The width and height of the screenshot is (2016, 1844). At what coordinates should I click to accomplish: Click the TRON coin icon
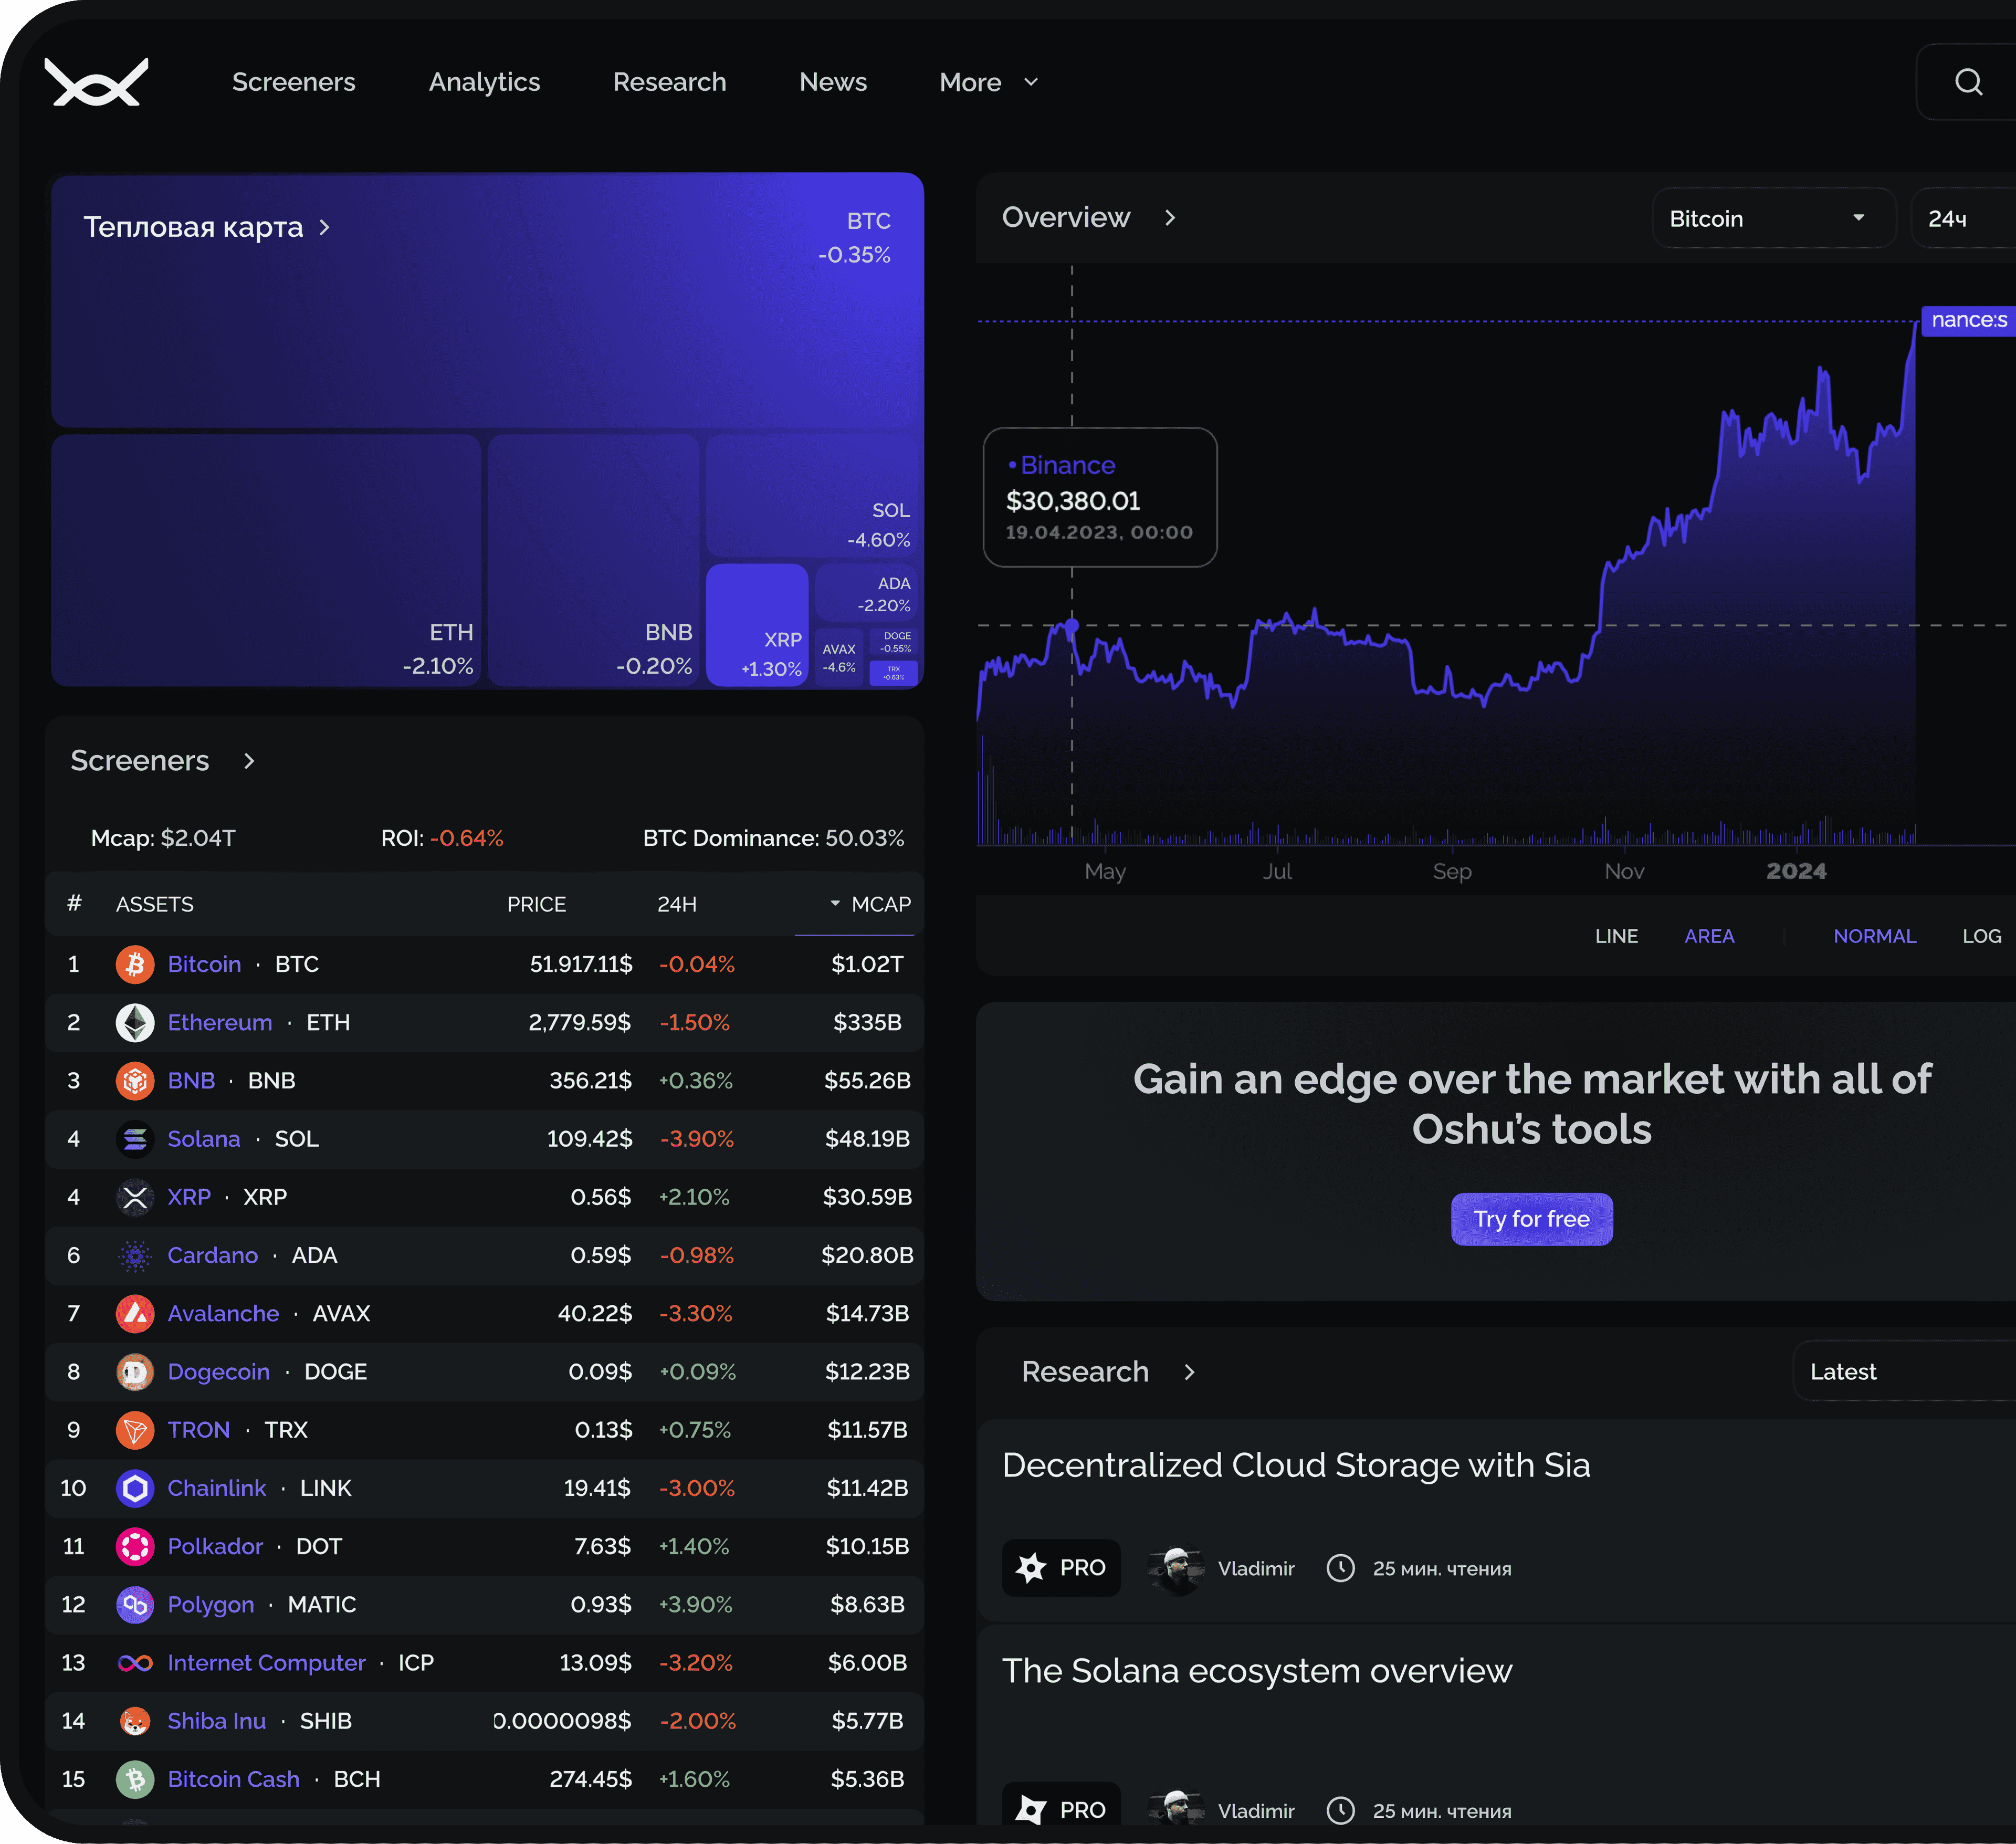click(135, 1430)
